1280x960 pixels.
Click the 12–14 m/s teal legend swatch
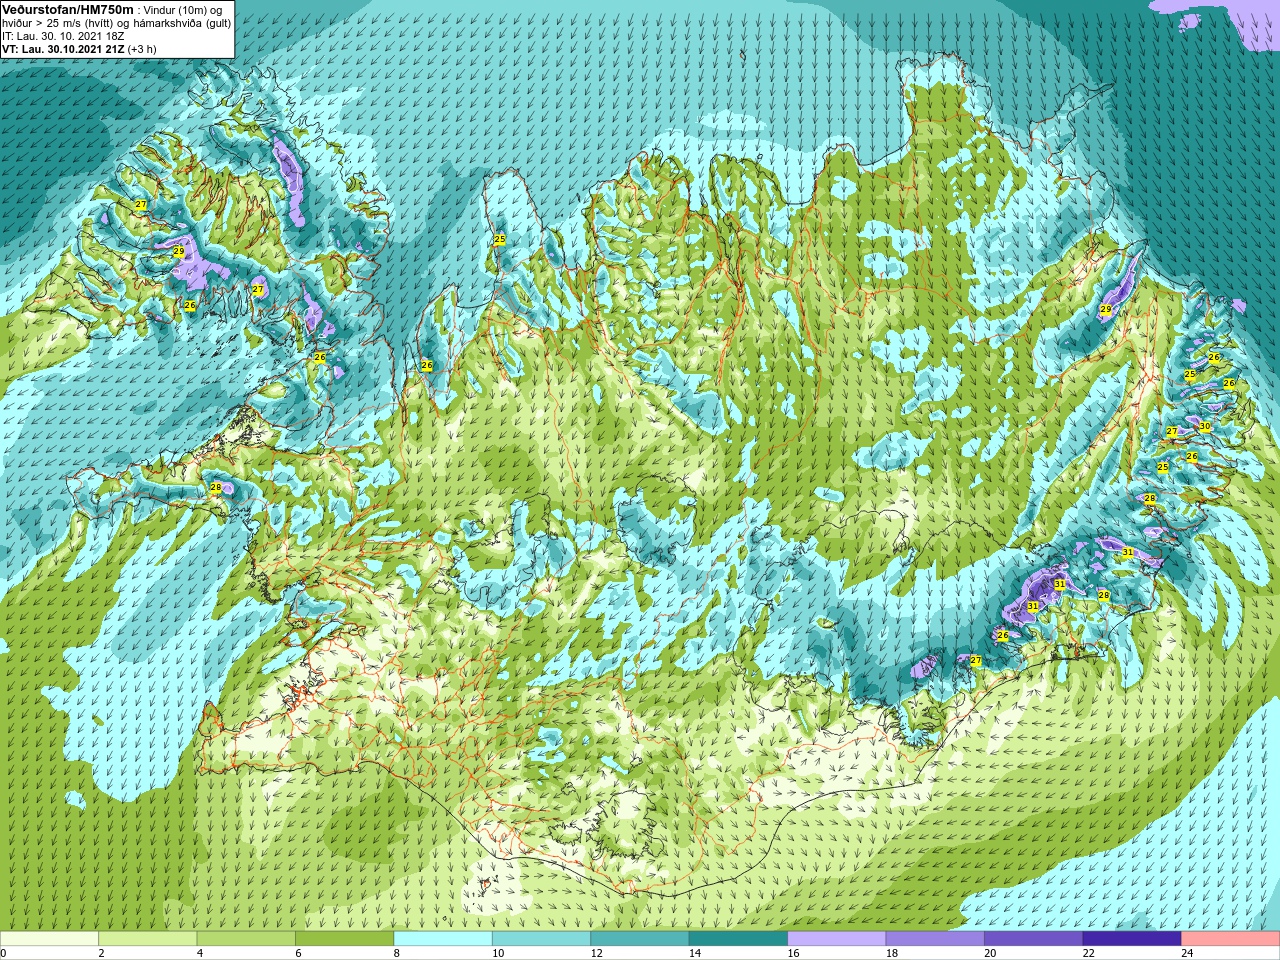point(640,939)
